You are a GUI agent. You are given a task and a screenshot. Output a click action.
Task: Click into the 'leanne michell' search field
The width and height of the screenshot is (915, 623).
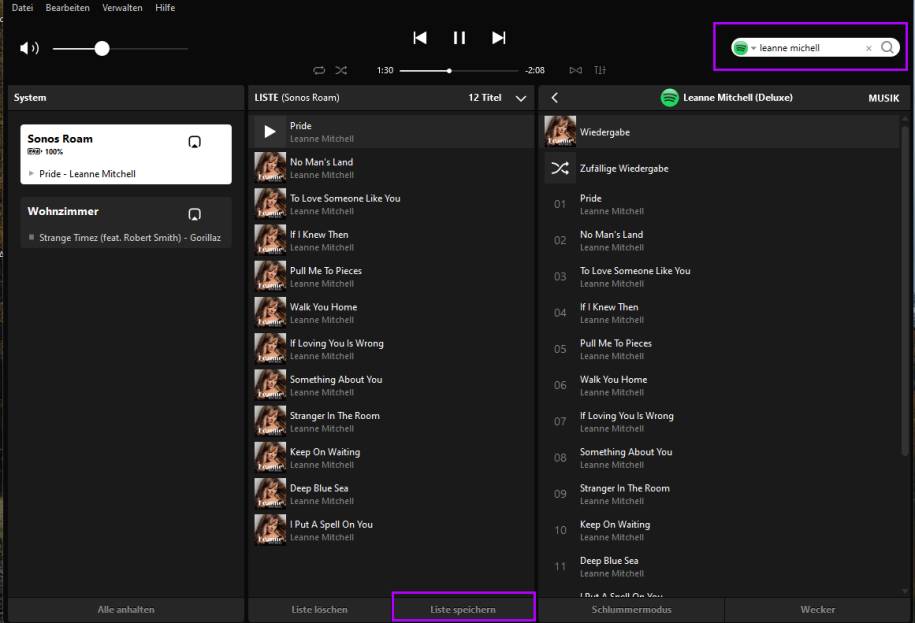(x=811, y=48)
